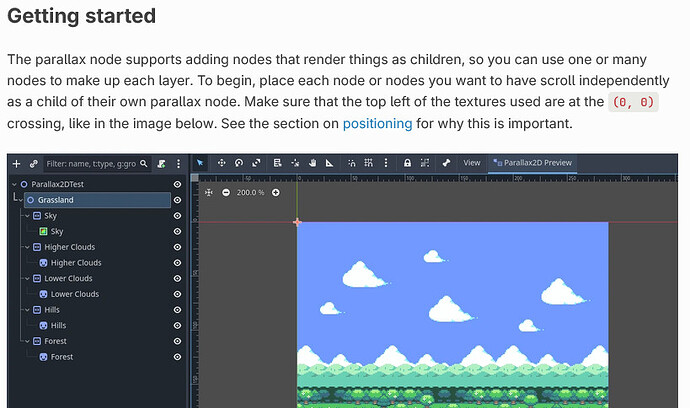Toggle eye icon for parent Sky layer
The image size is (690, 408).
pos(177,216)
